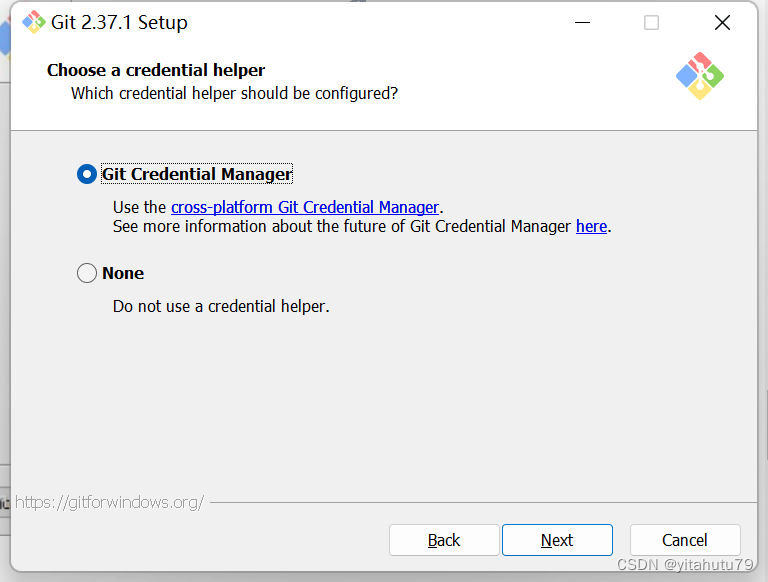This screenshot has width=768, height=582.
Task: Click 'Choose a credential helper' heading
Action: (156, 70)
